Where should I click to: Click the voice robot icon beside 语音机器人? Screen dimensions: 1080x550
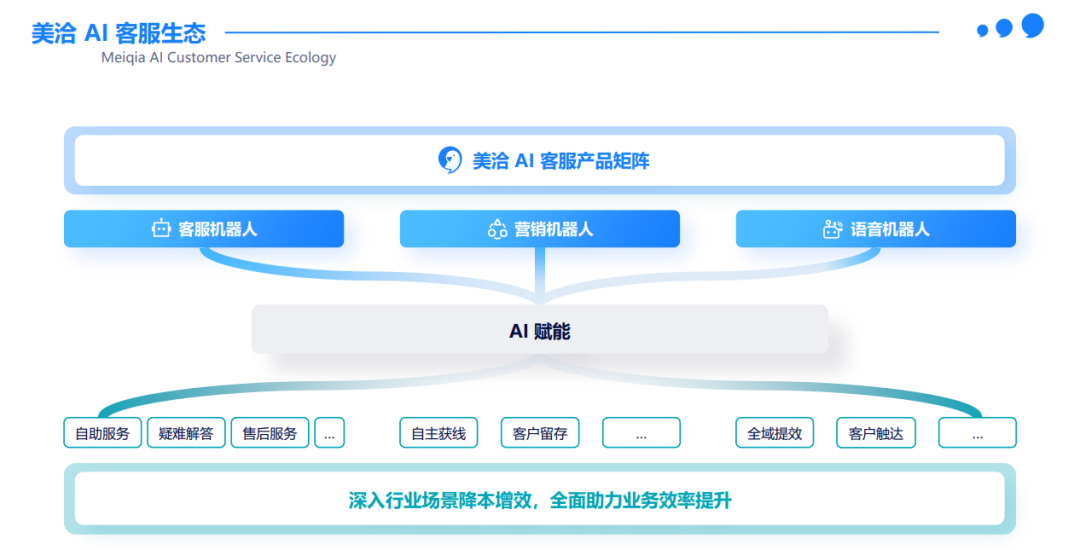click(x=832, y=229)
